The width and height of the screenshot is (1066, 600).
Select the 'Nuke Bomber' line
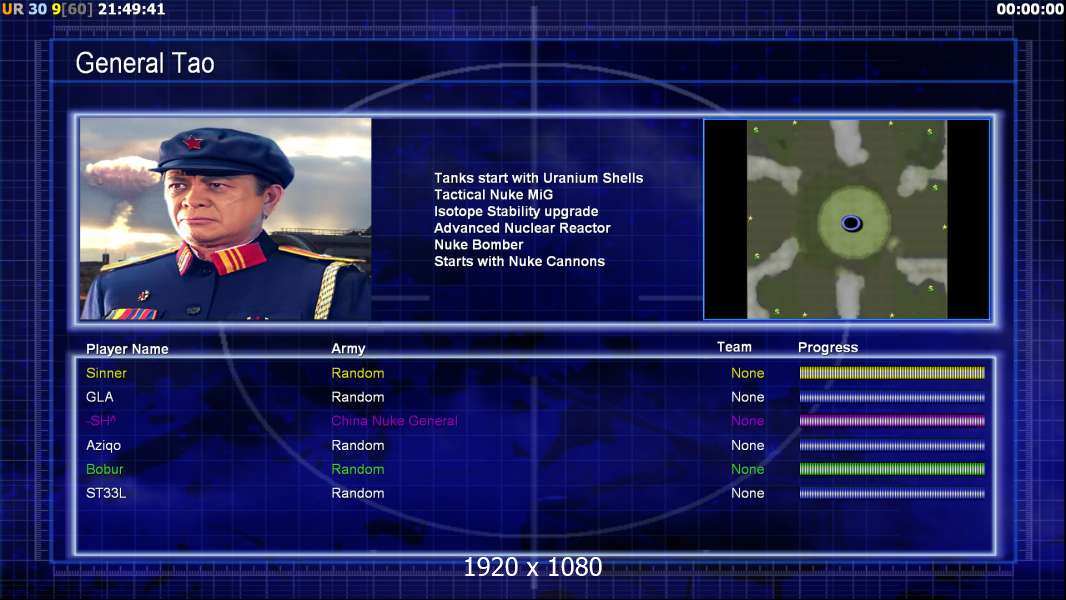479,245
